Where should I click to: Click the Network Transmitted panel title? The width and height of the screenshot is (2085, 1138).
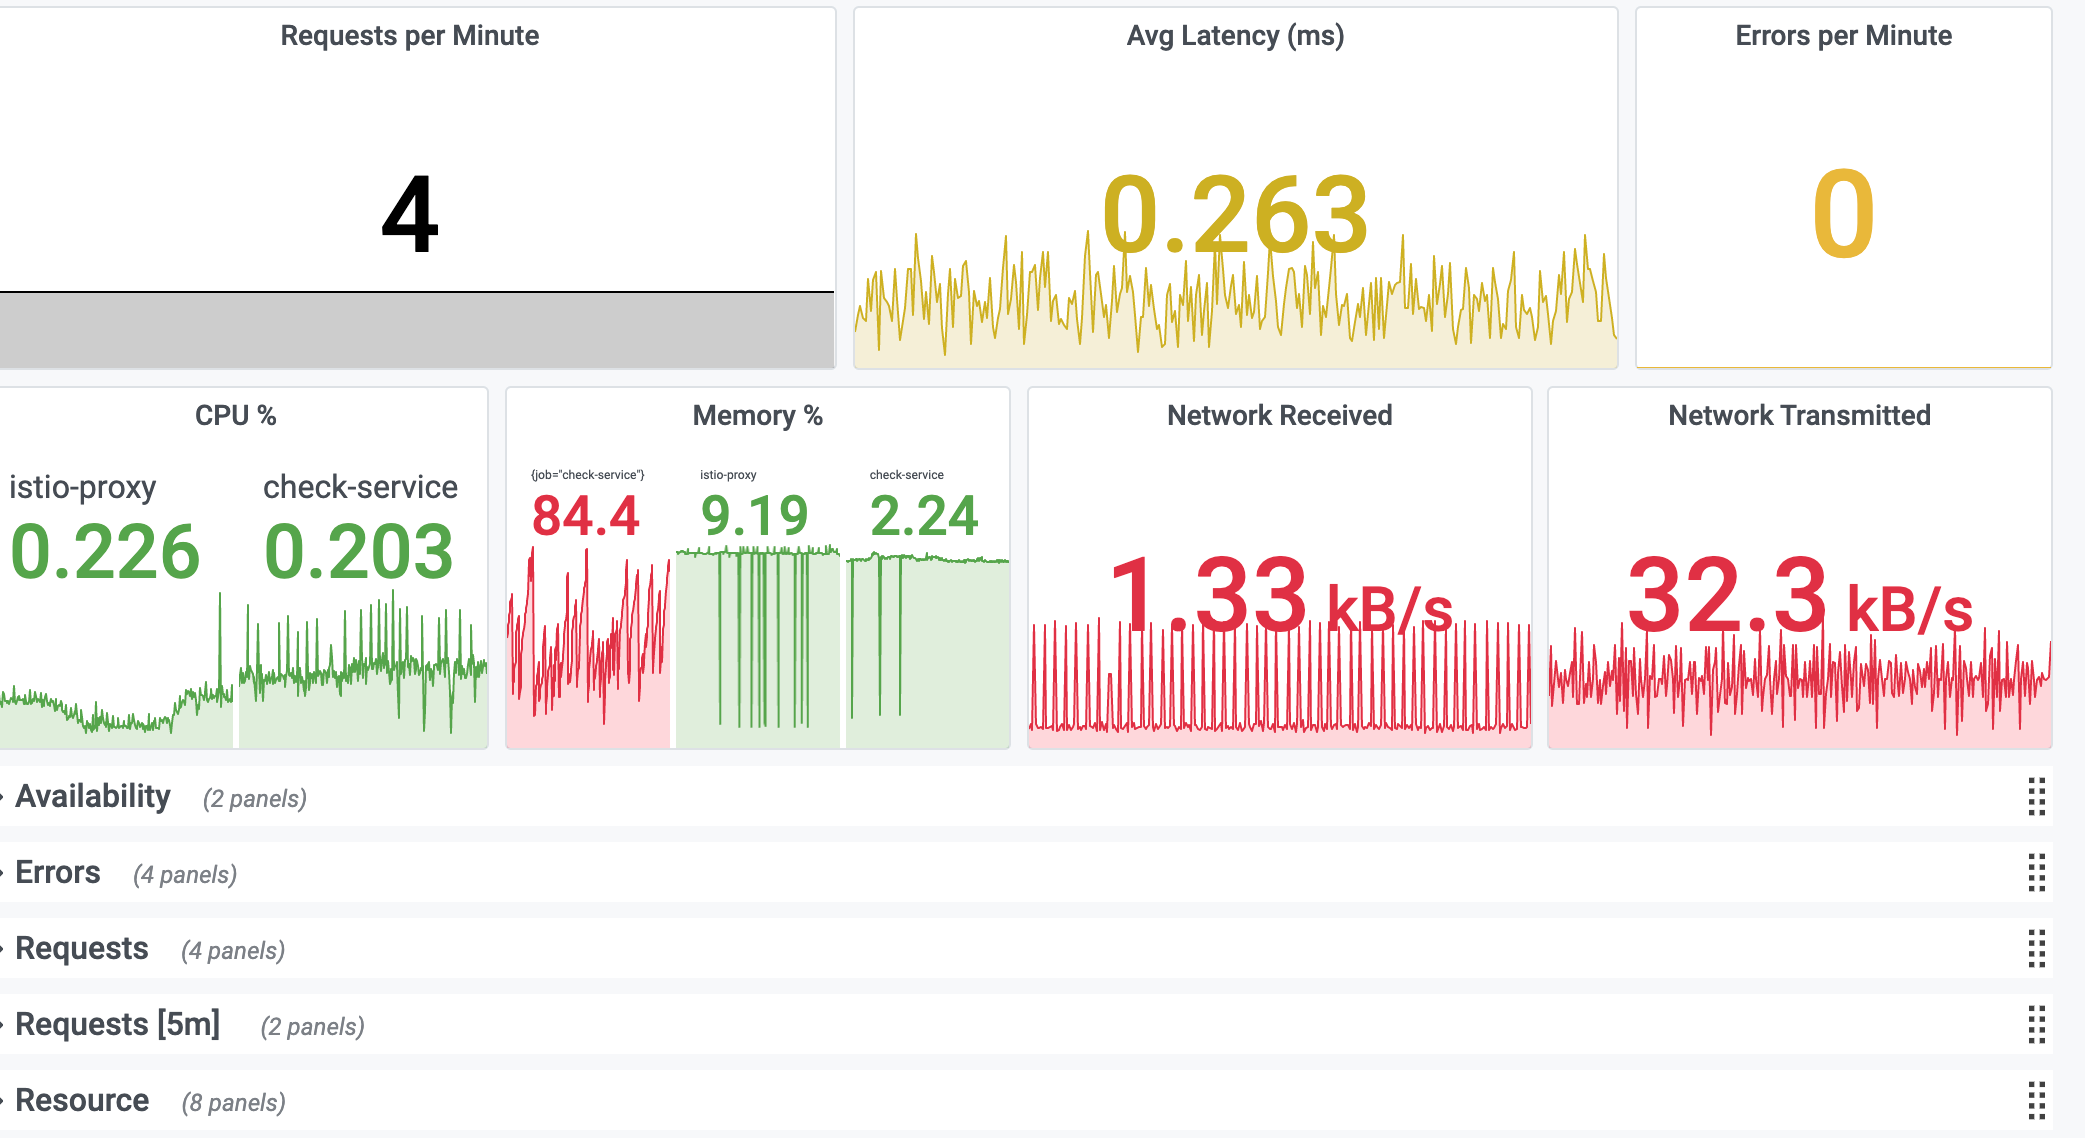1799,416
